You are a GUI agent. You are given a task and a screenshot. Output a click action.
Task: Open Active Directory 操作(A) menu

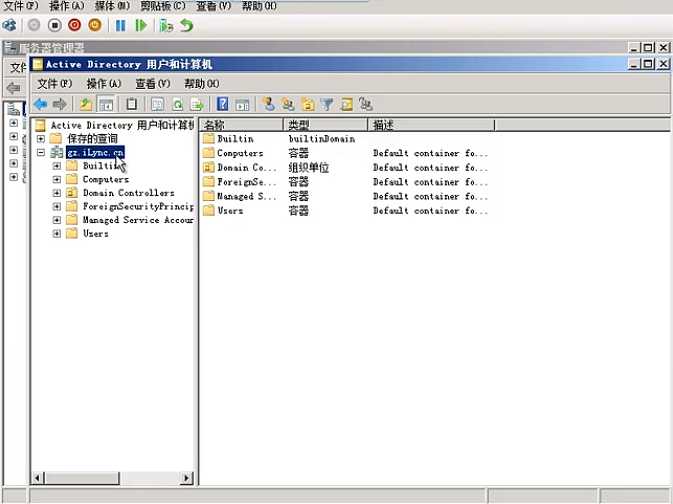pyautogui.click(x=104, y=83)
